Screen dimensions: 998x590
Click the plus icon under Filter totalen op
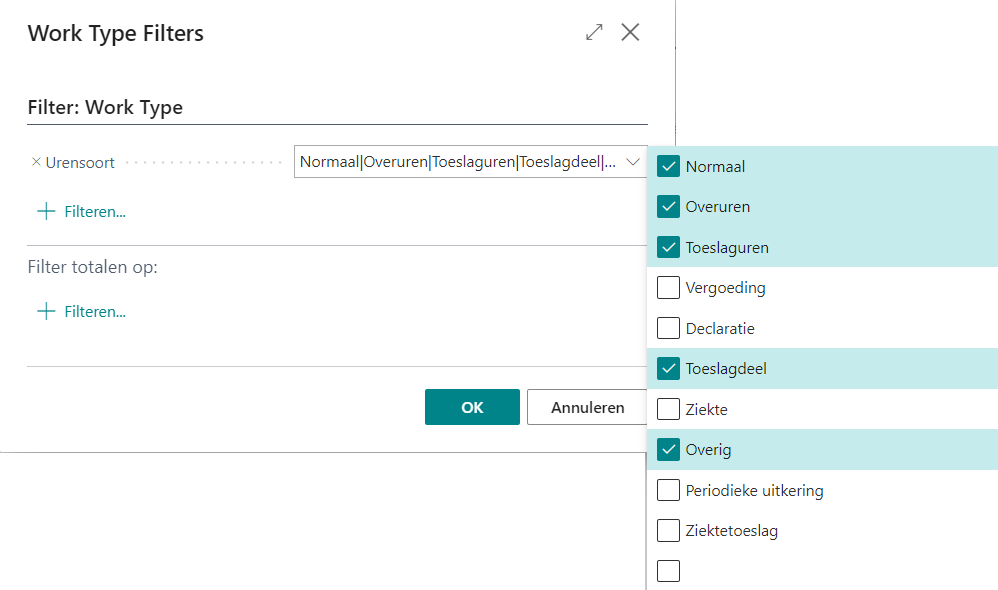click(x=45, y=311)
